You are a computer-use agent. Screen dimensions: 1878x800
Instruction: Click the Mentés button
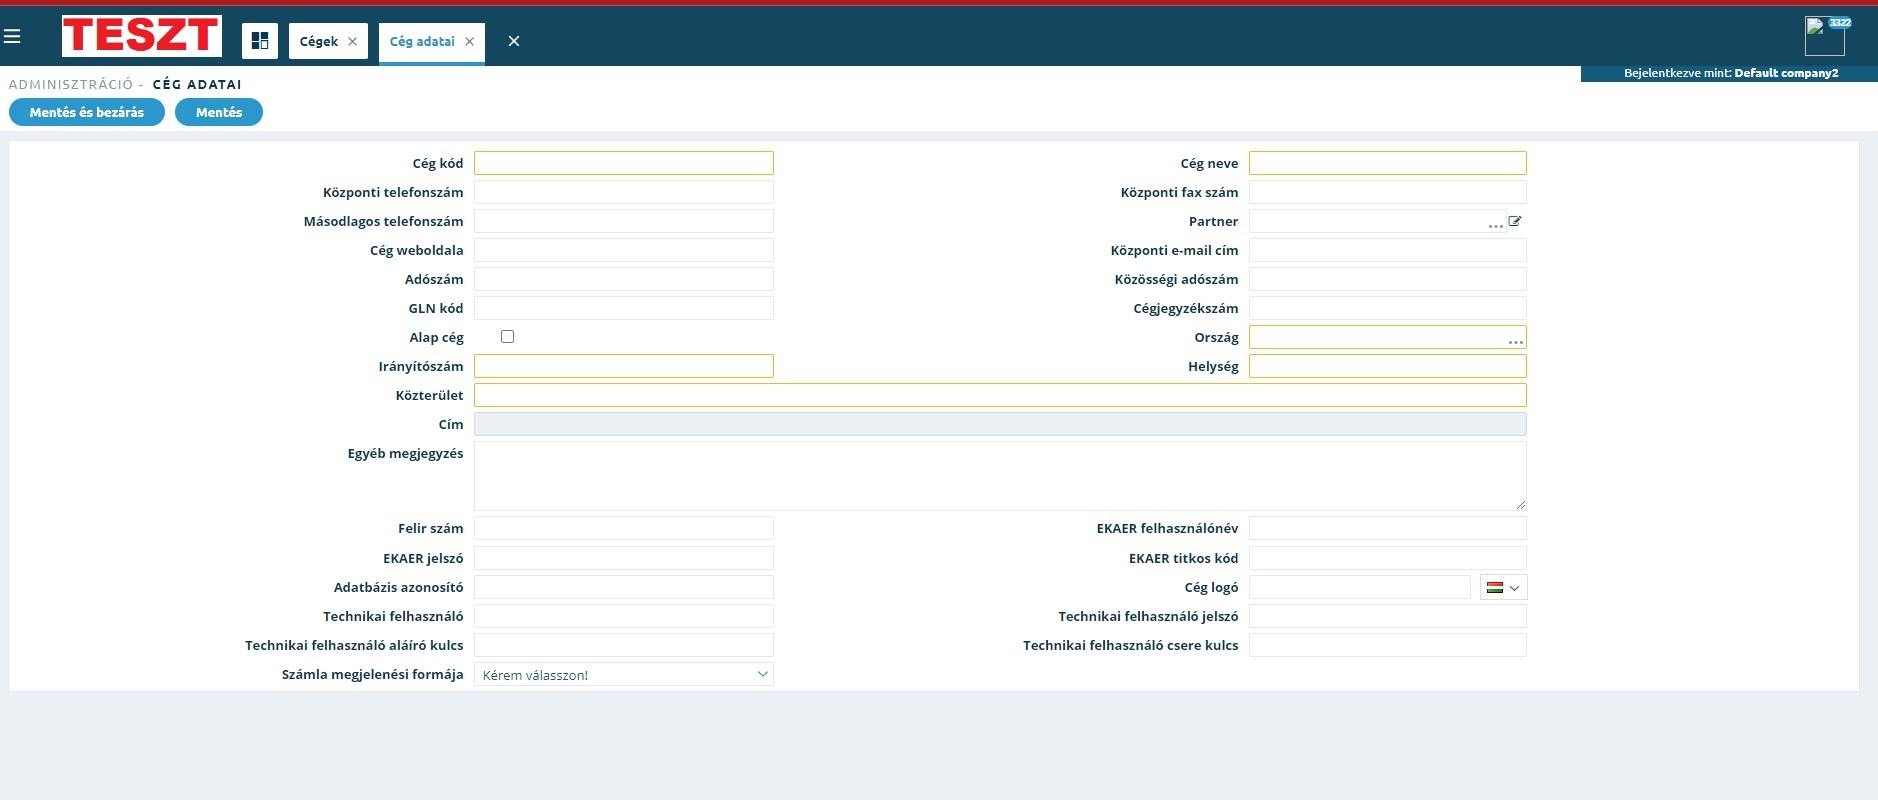219,112
